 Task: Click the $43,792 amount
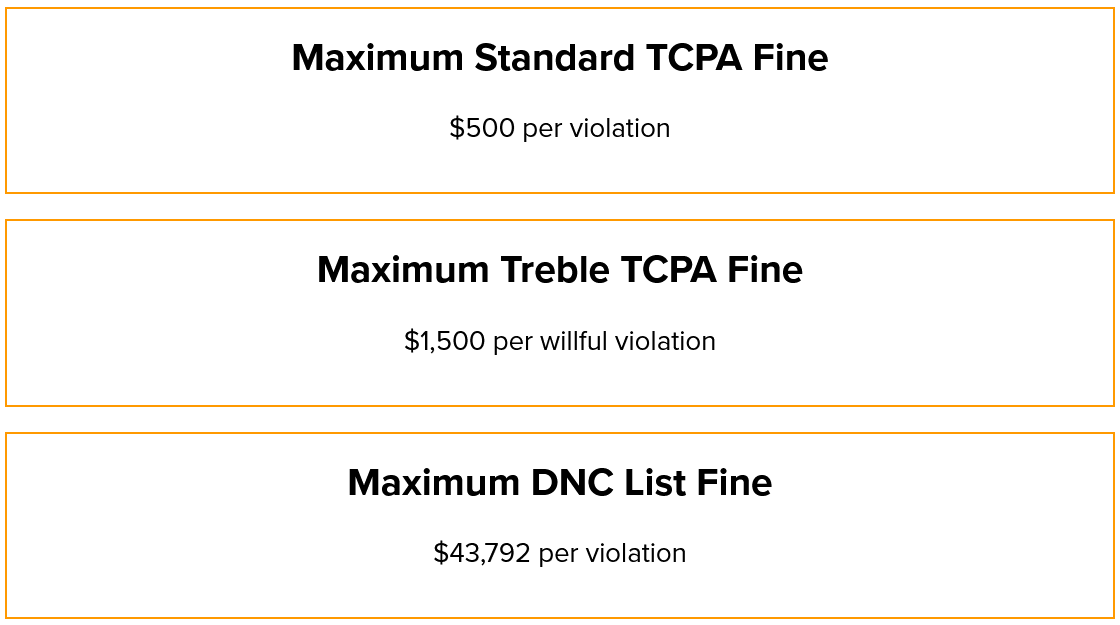pos(482,554)
